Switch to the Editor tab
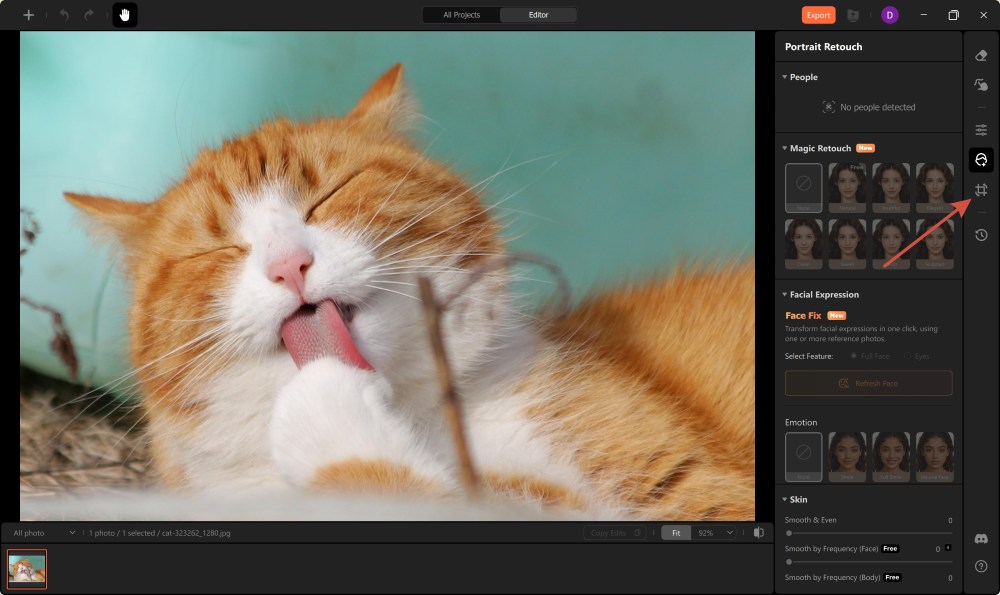Screen dimensions: 1000x595 539,14
